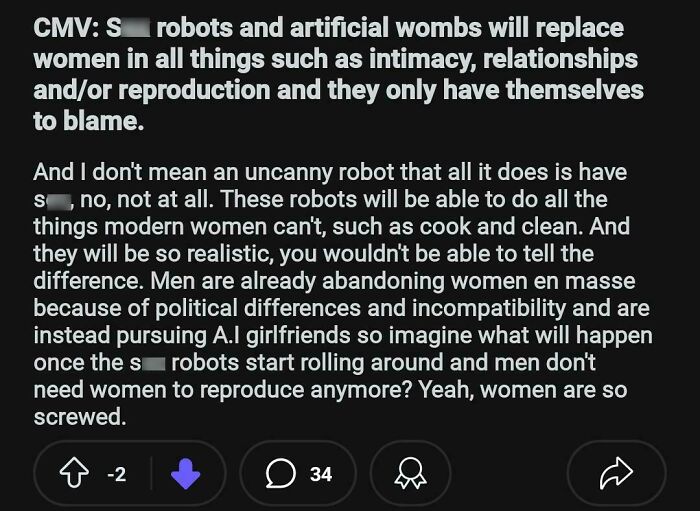Viewport: 700px width, 511px height.
Task: Click the final word 'screwed.' of the post
Action: click(80, 417)
